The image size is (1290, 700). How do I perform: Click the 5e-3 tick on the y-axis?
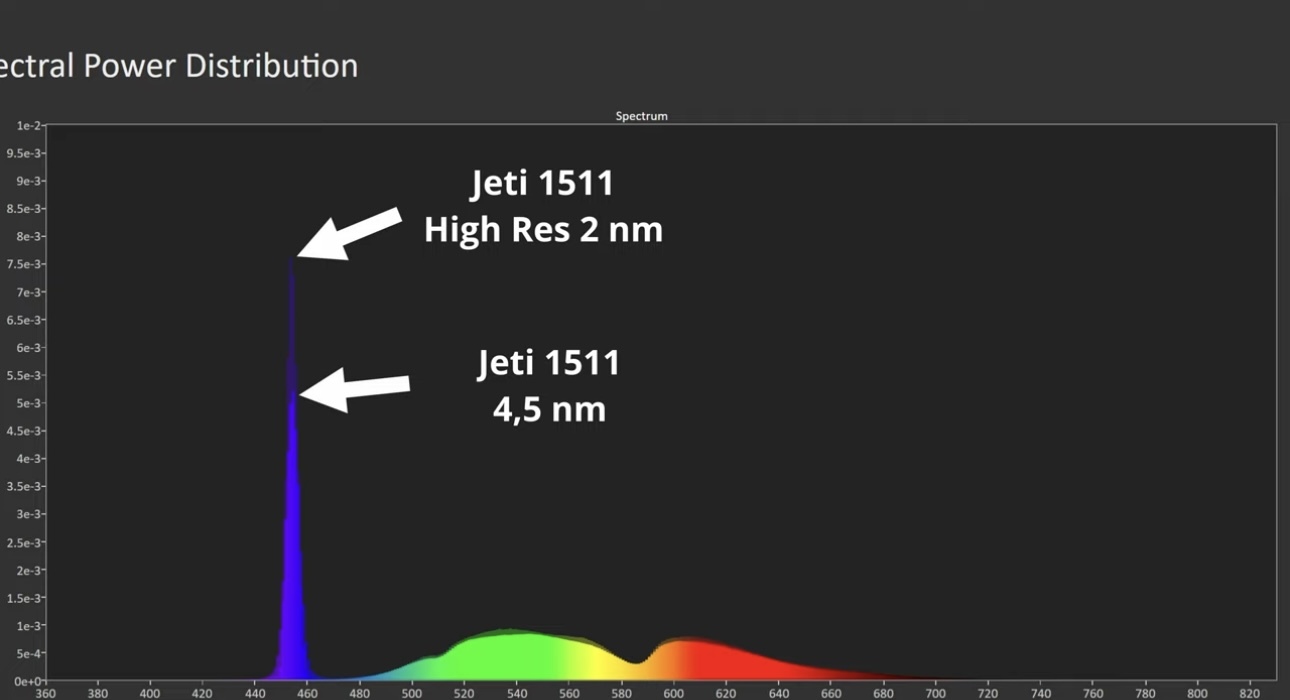tap(28, 404)
